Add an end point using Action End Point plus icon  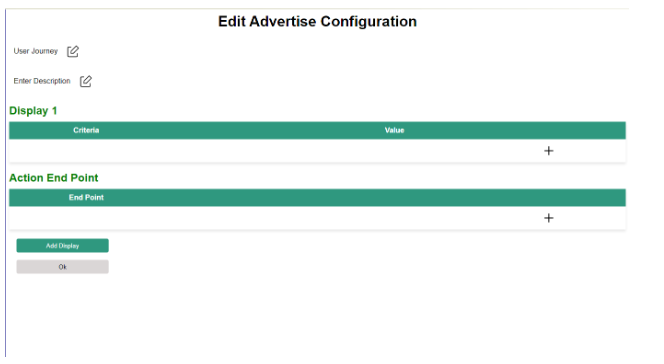point(548,218)
